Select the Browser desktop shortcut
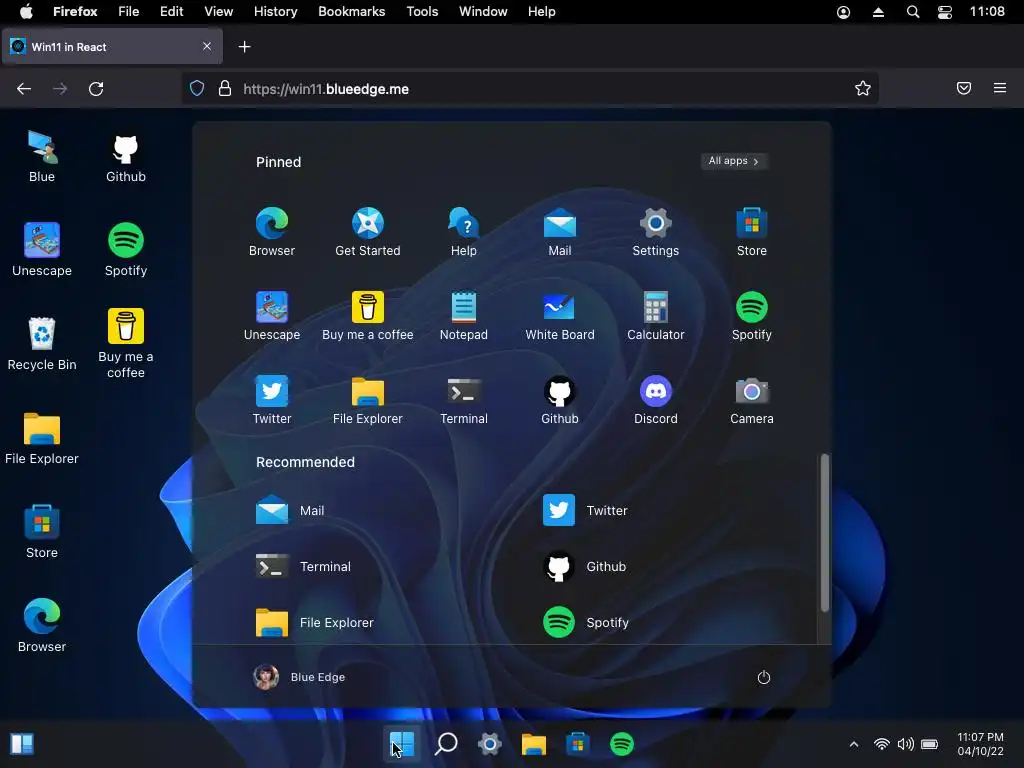The width and height of the screenshot is (1024, 768). click(42, 626)
